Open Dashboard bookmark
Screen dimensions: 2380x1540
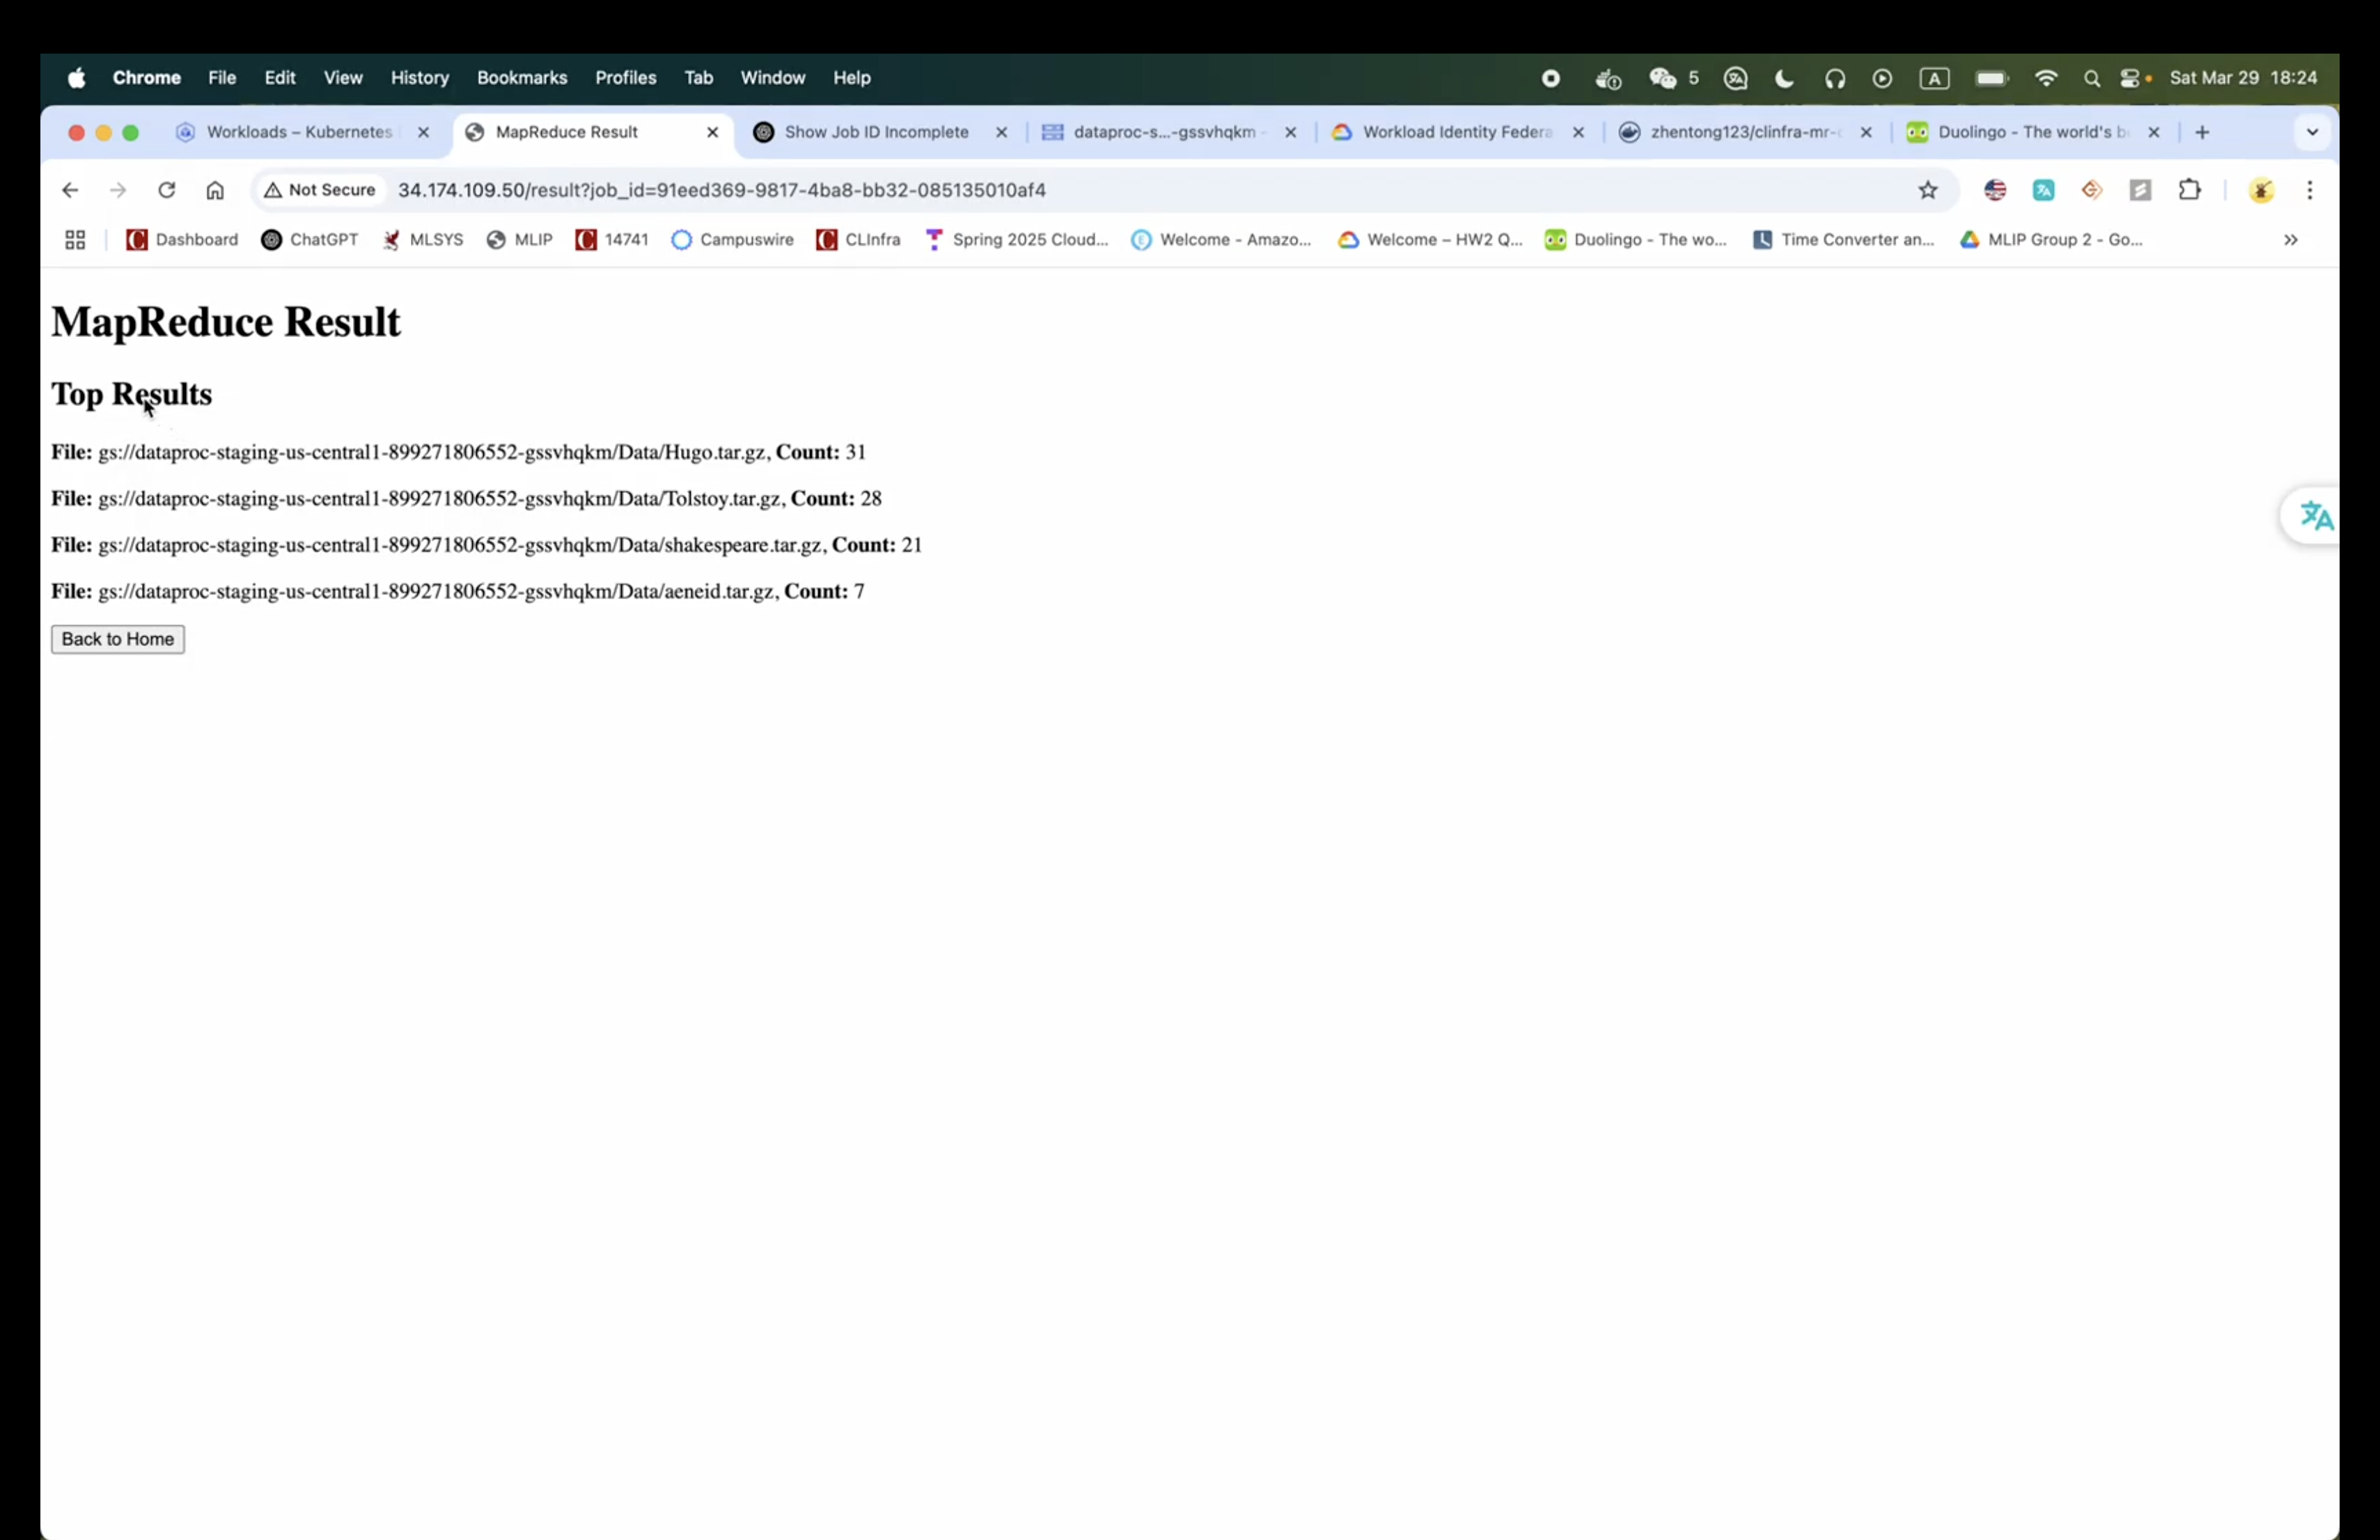click(x=183, y=240)
